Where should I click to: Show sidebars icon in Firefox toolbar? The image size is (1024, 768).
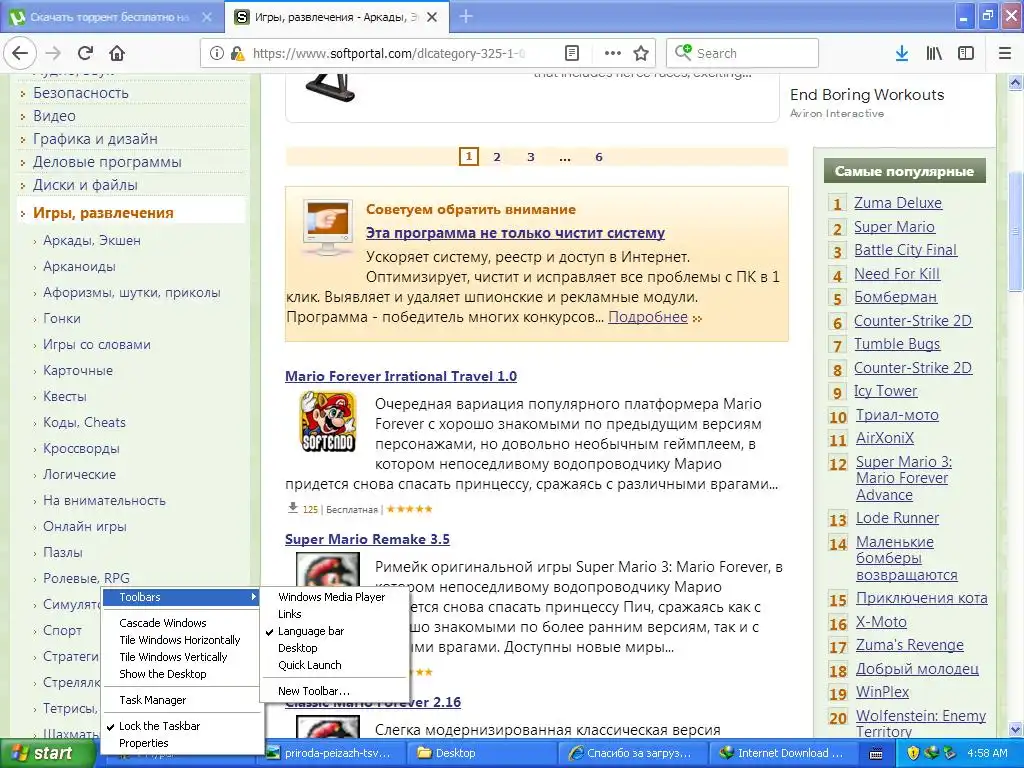[966, 53]
